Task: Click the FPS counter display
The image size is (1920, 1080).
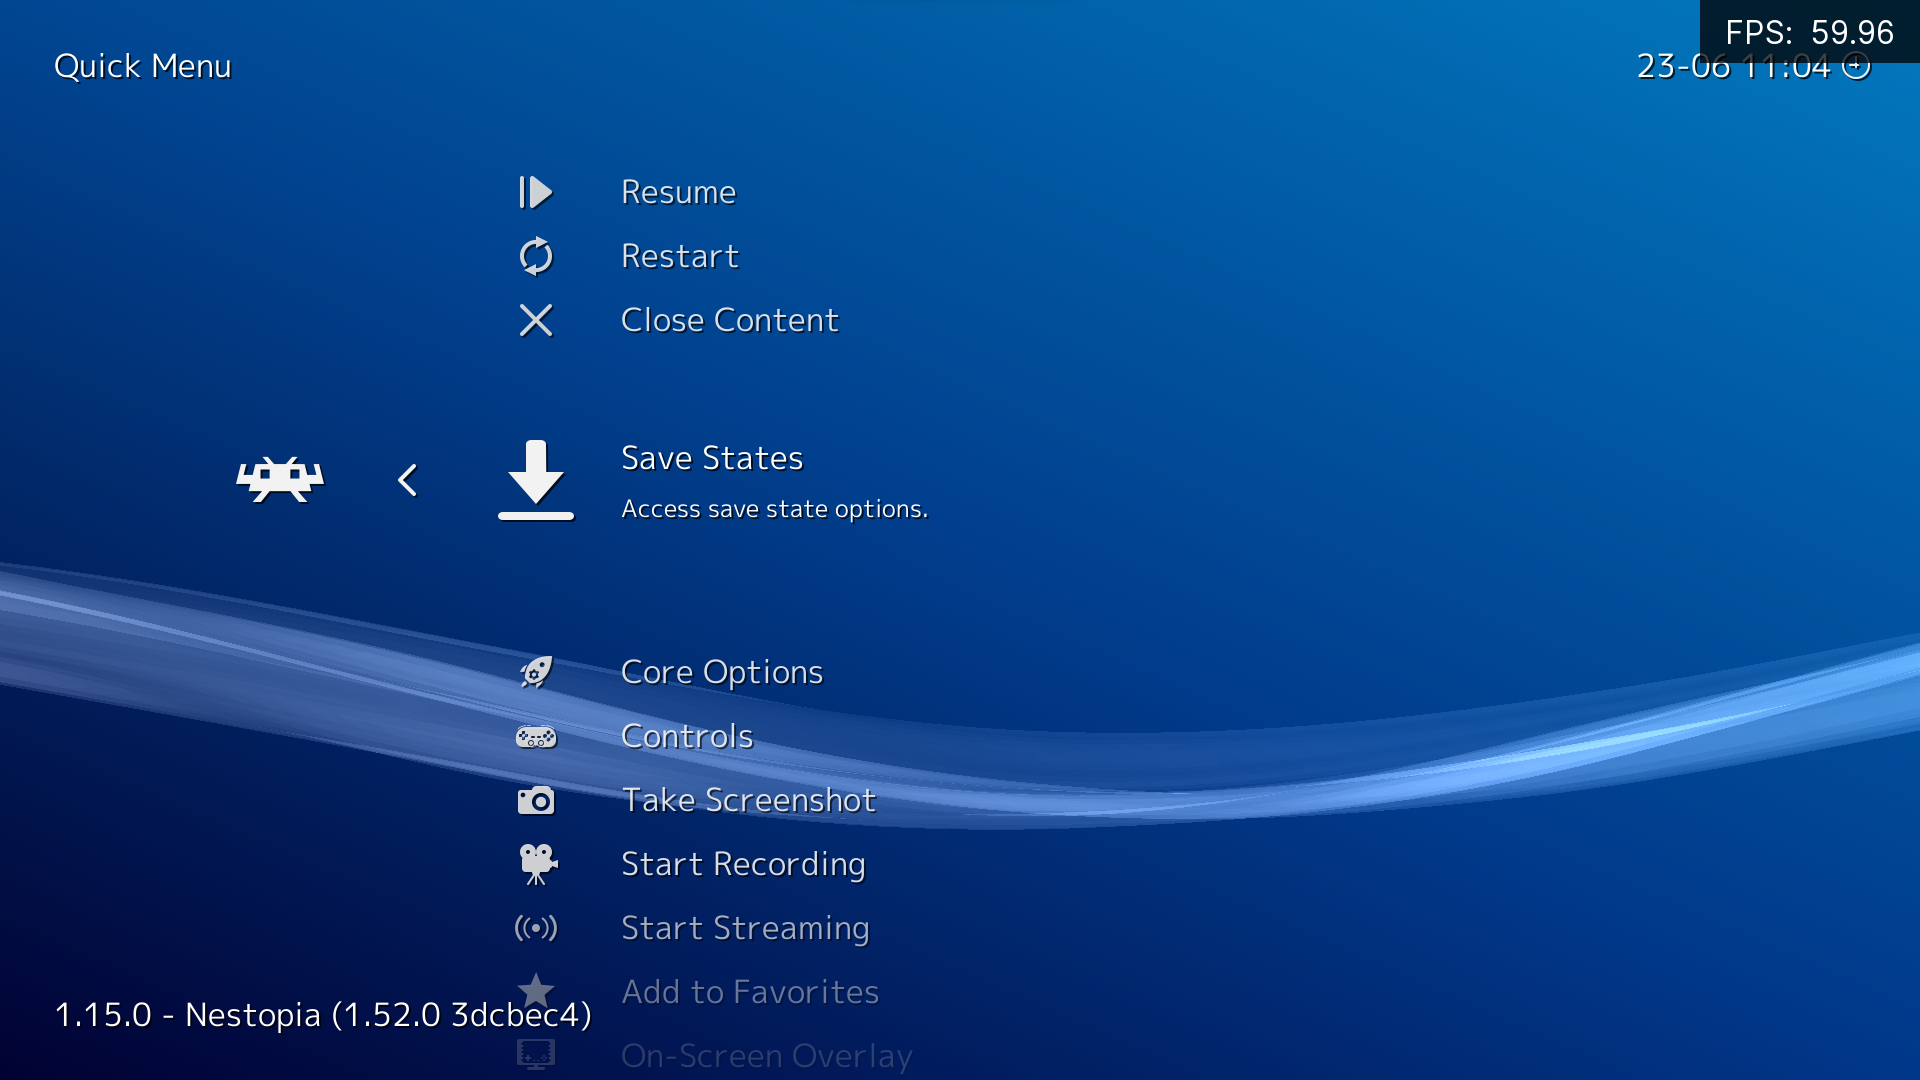Action: 1810,32
